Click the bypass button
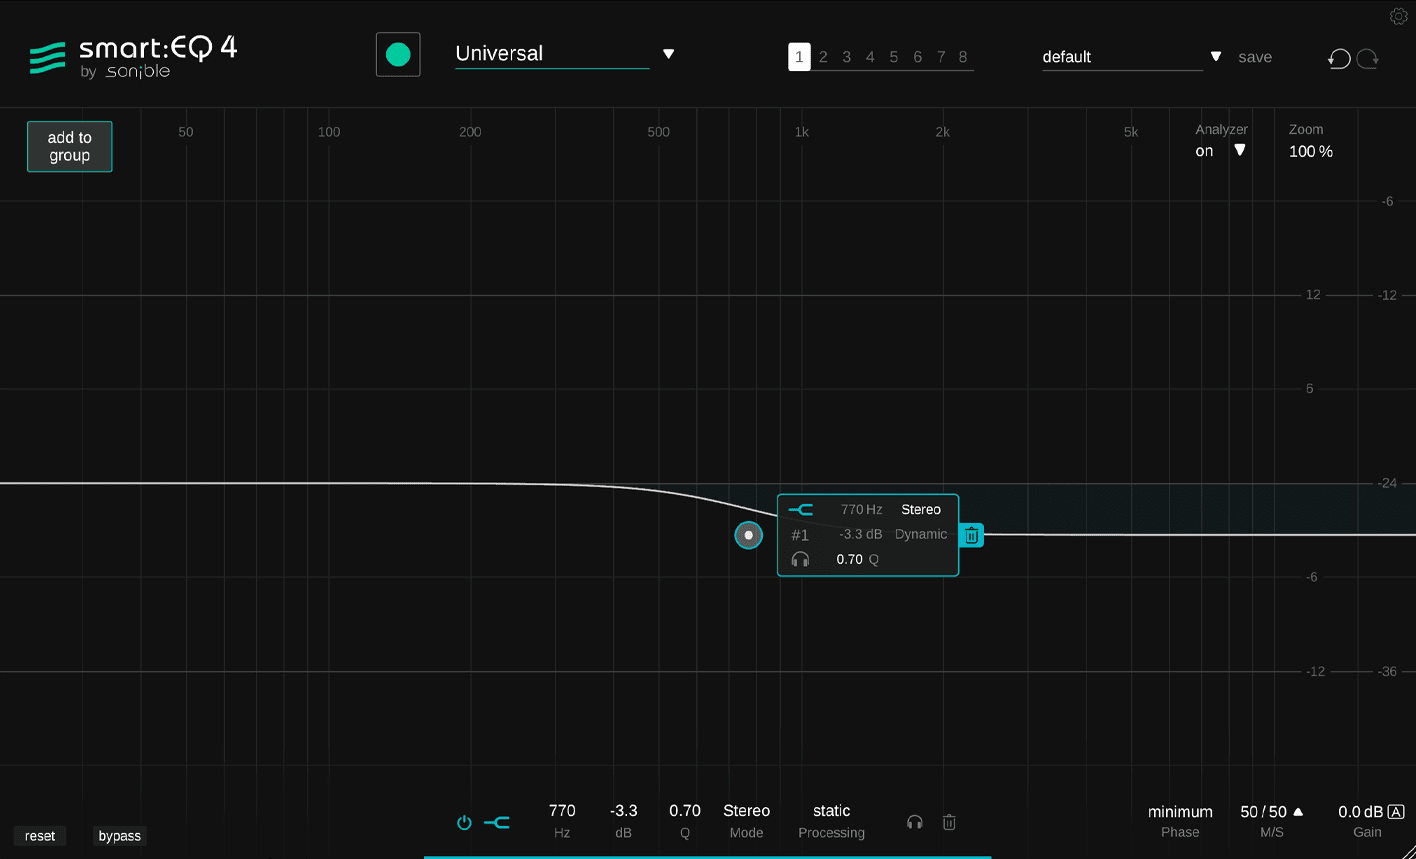Screen dimensions: 1416x859 pos(119,836)
